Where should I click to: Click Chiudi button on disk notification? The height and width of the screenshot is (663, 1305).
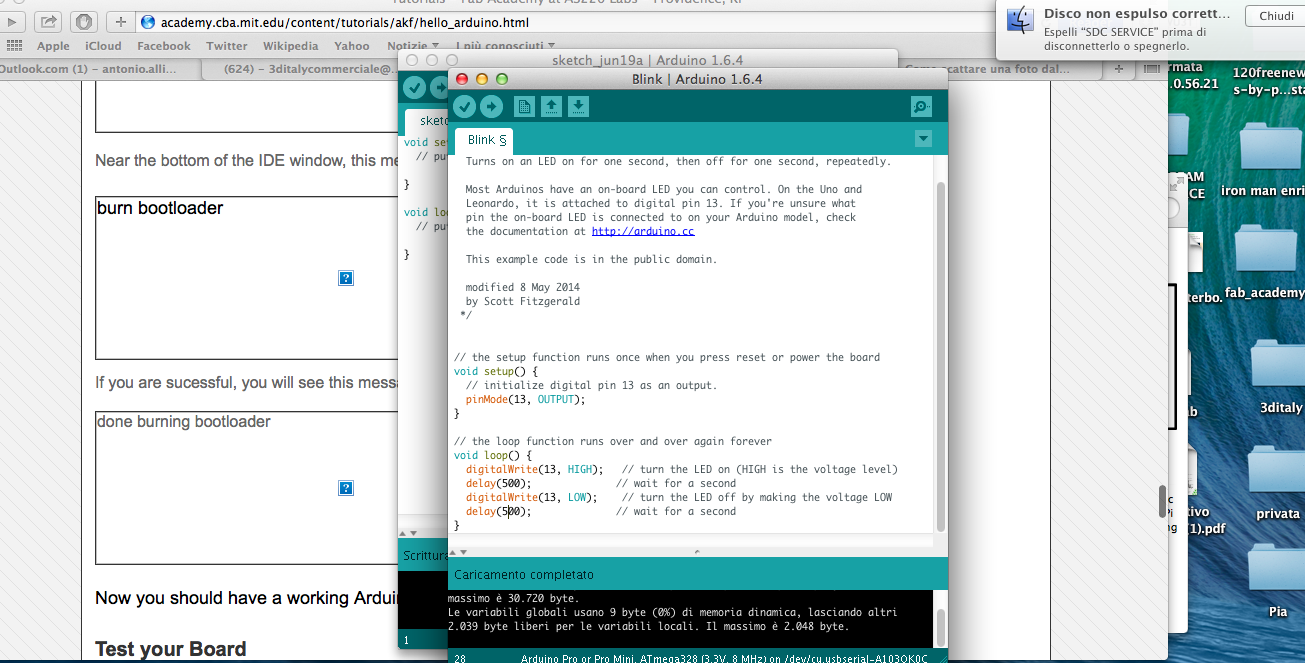1276,16
